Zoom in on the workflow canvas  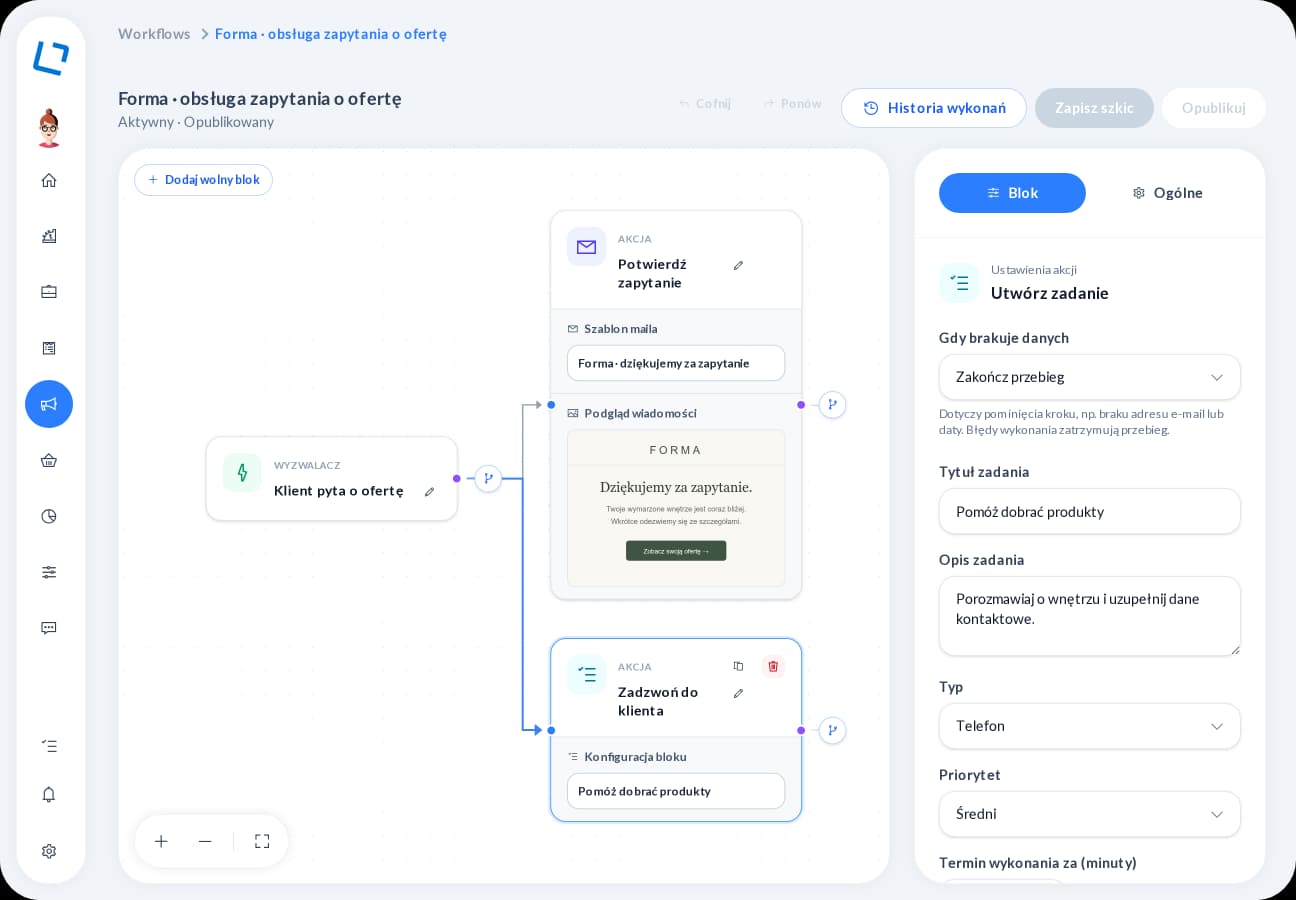point(161,841)
